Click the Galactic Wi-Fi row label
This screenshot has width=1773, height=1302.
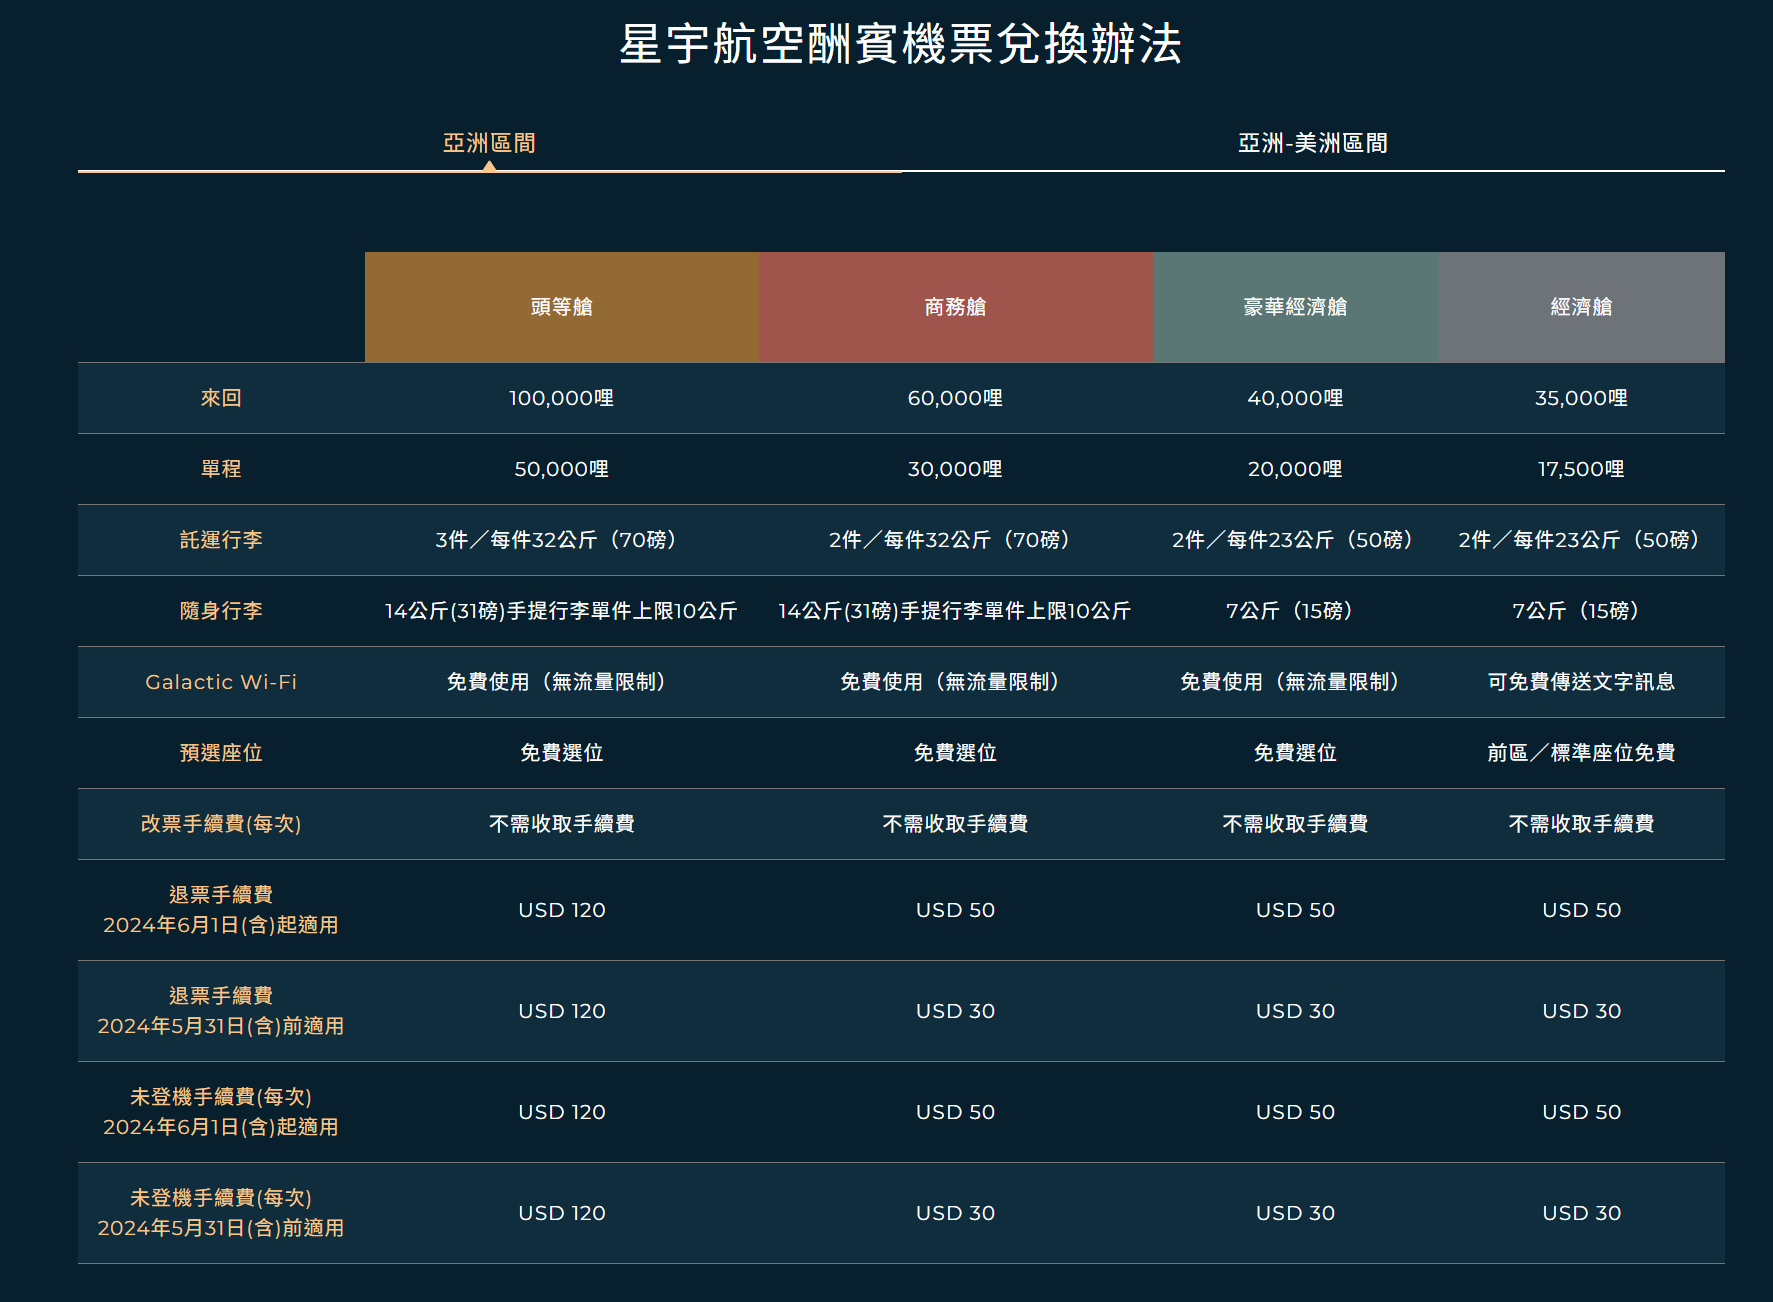[221, 682]
